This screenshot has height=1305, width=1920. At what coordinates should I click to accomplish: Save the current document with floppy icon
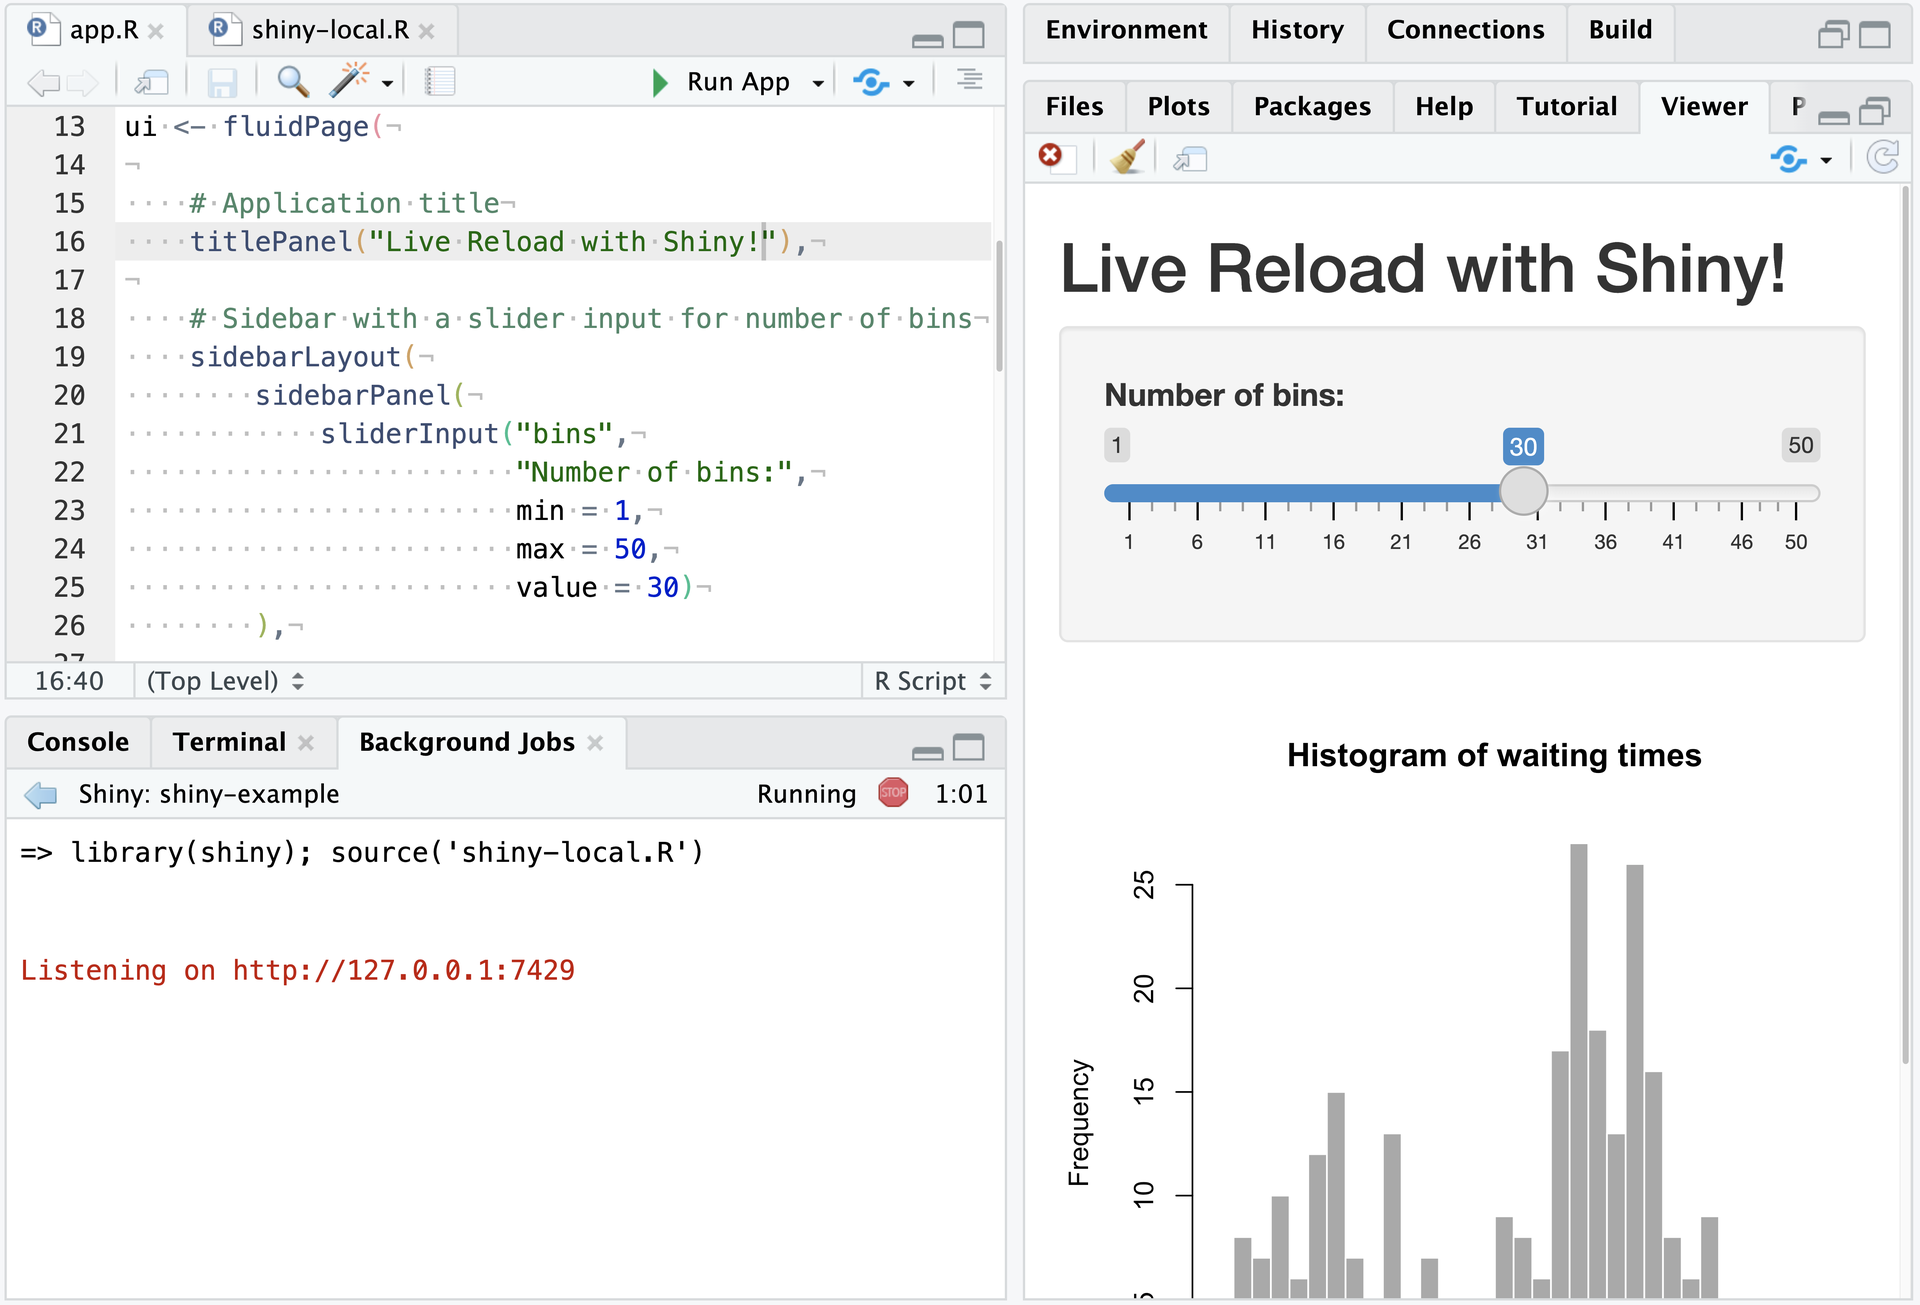click(222, 82)
